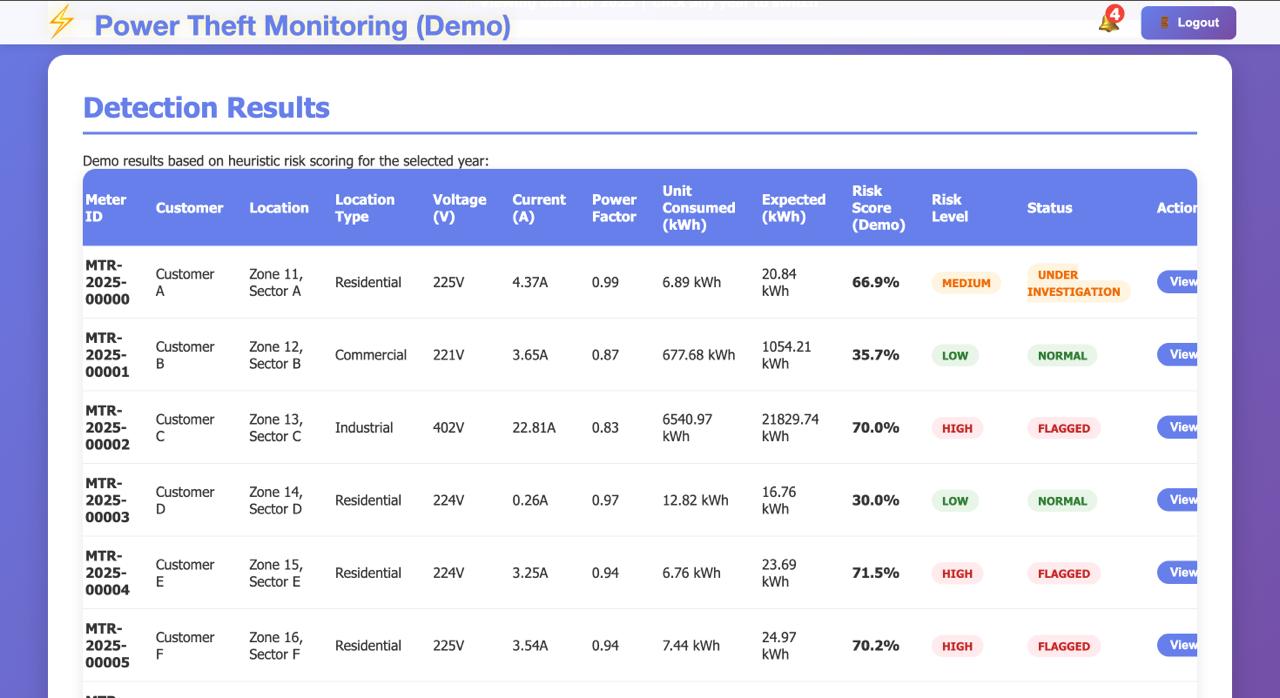
Task: Click the 71.5% risk score cell
Action: [x=875, y=572]
